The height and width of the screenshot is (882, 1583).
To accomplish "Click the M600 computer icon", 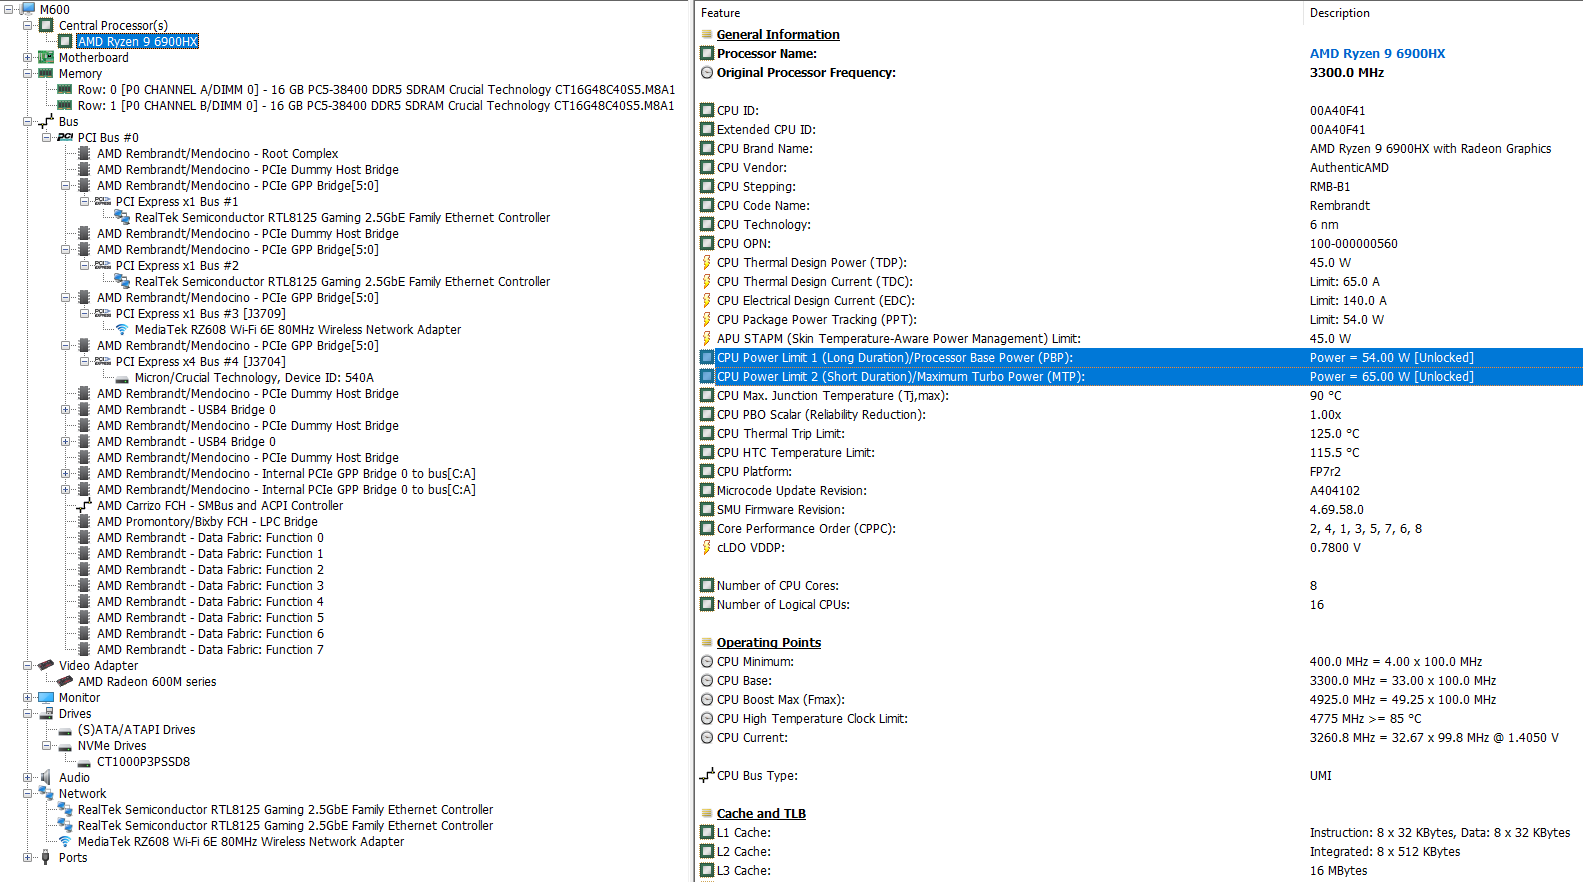I will pyautogui.click(x=28, y=9).
